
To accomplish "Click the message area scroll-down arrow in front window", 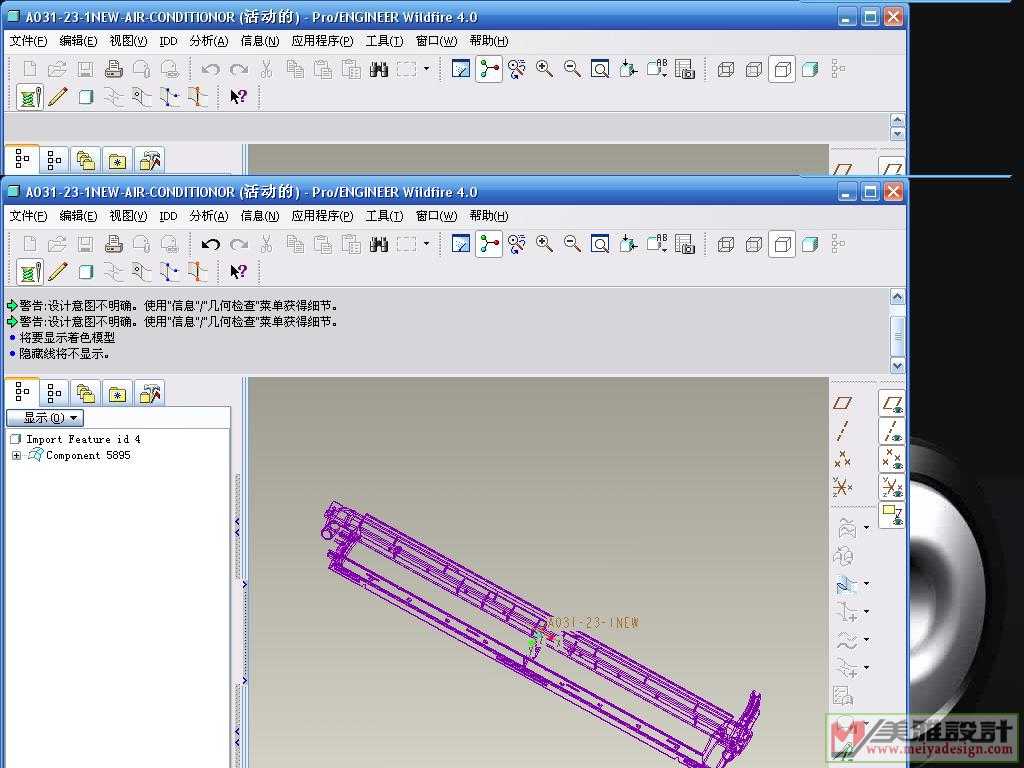I will tap(897, 366).
